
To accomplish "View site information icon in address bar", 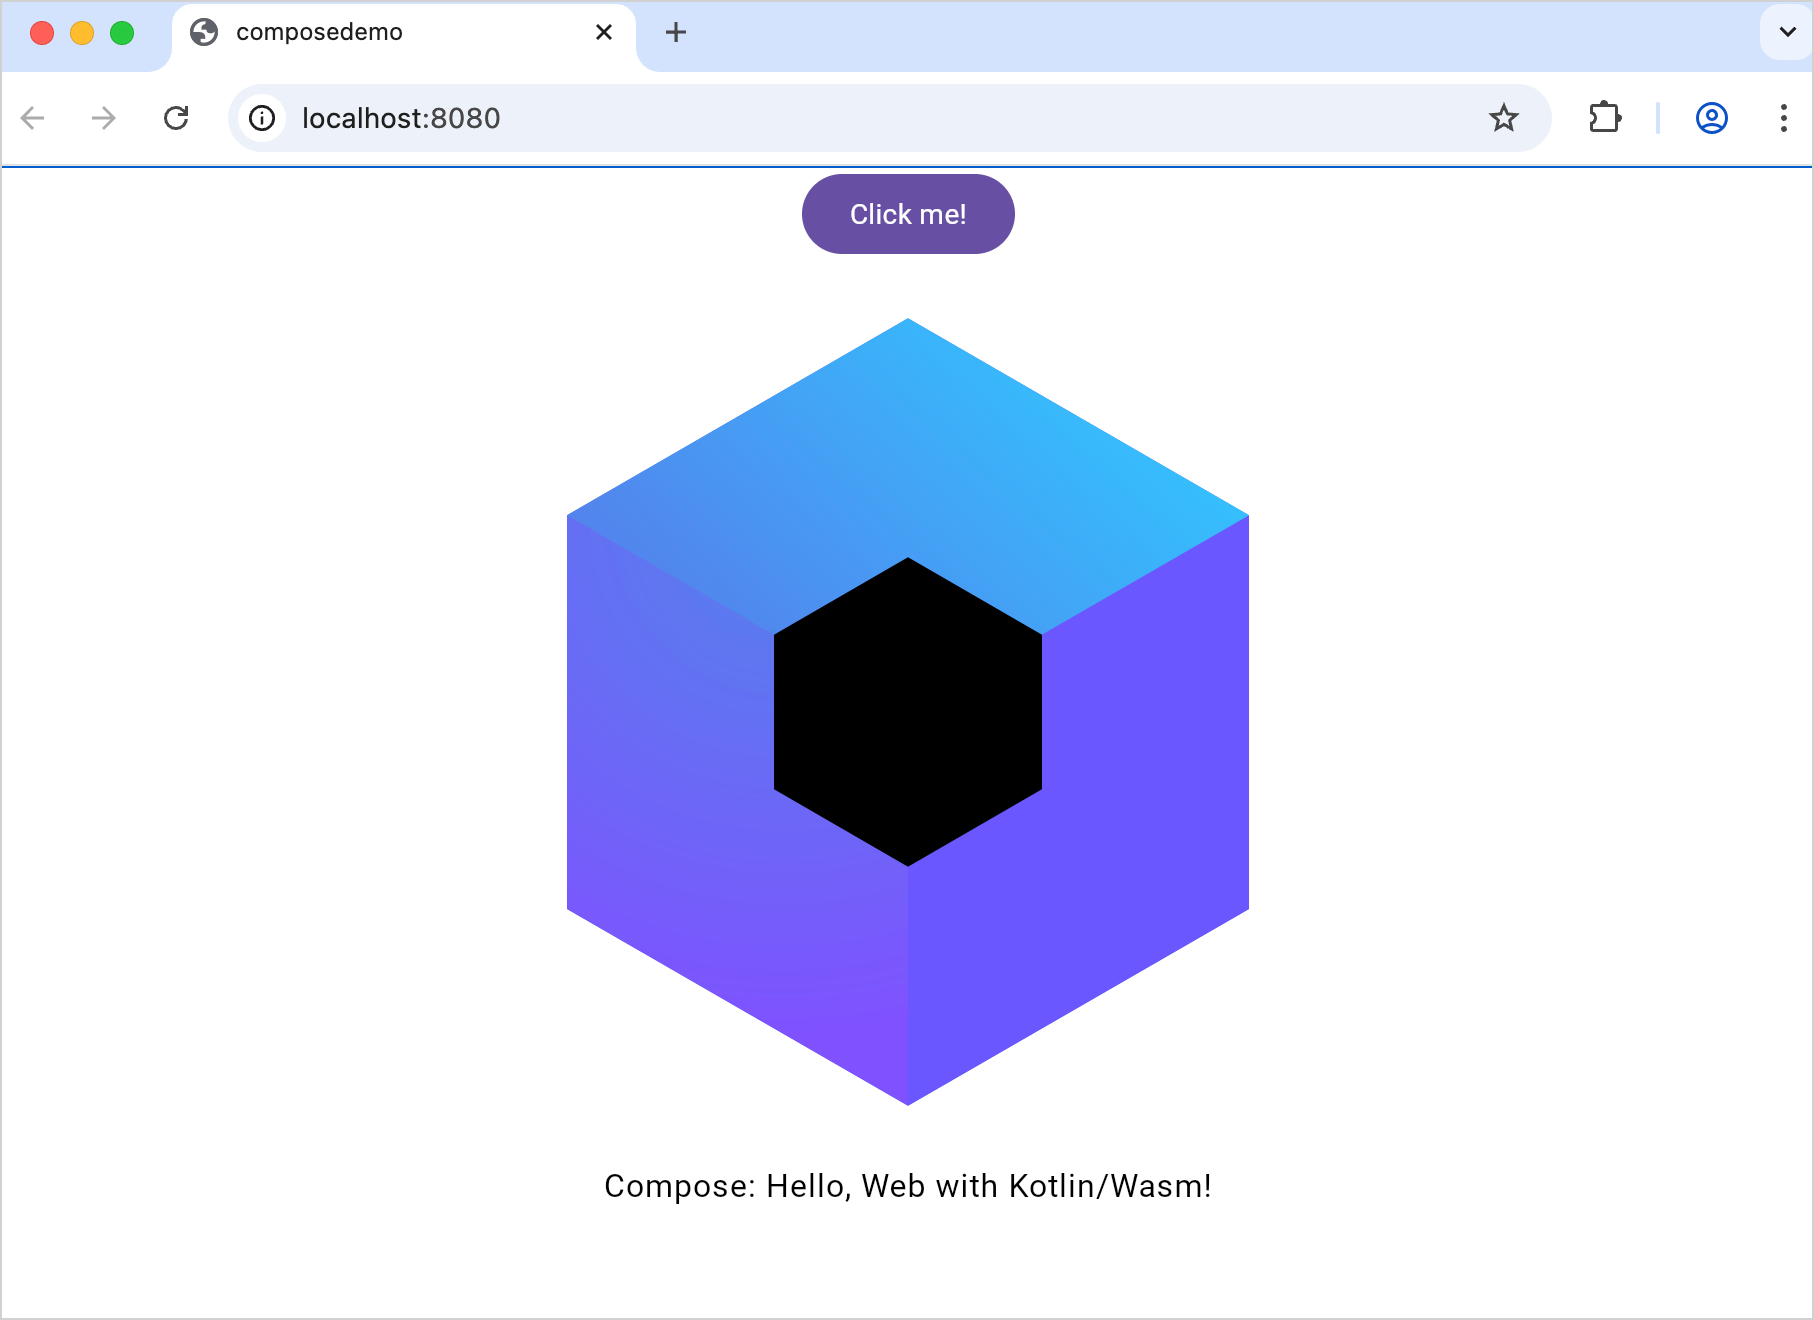I will (x=262, y=118).
